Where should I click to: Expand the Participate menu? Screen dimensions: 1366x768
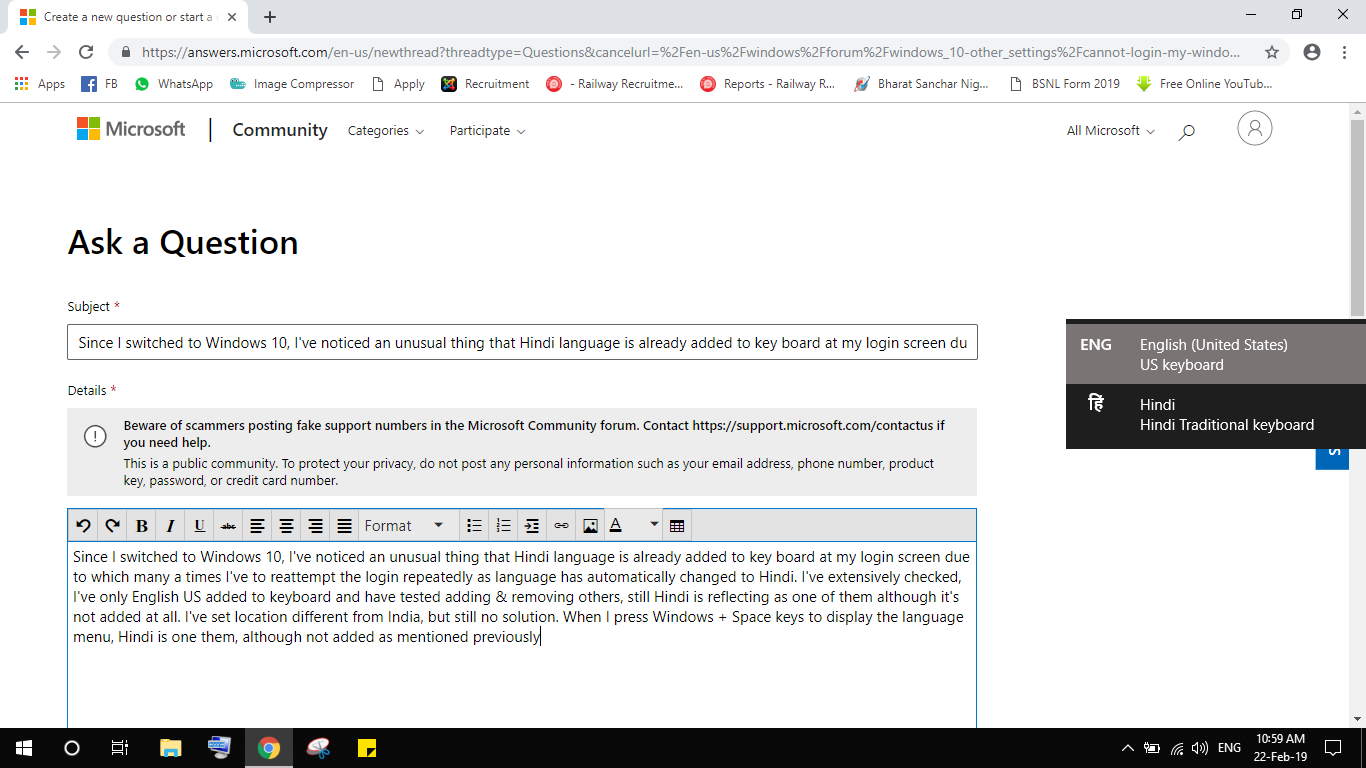[487, 131]
